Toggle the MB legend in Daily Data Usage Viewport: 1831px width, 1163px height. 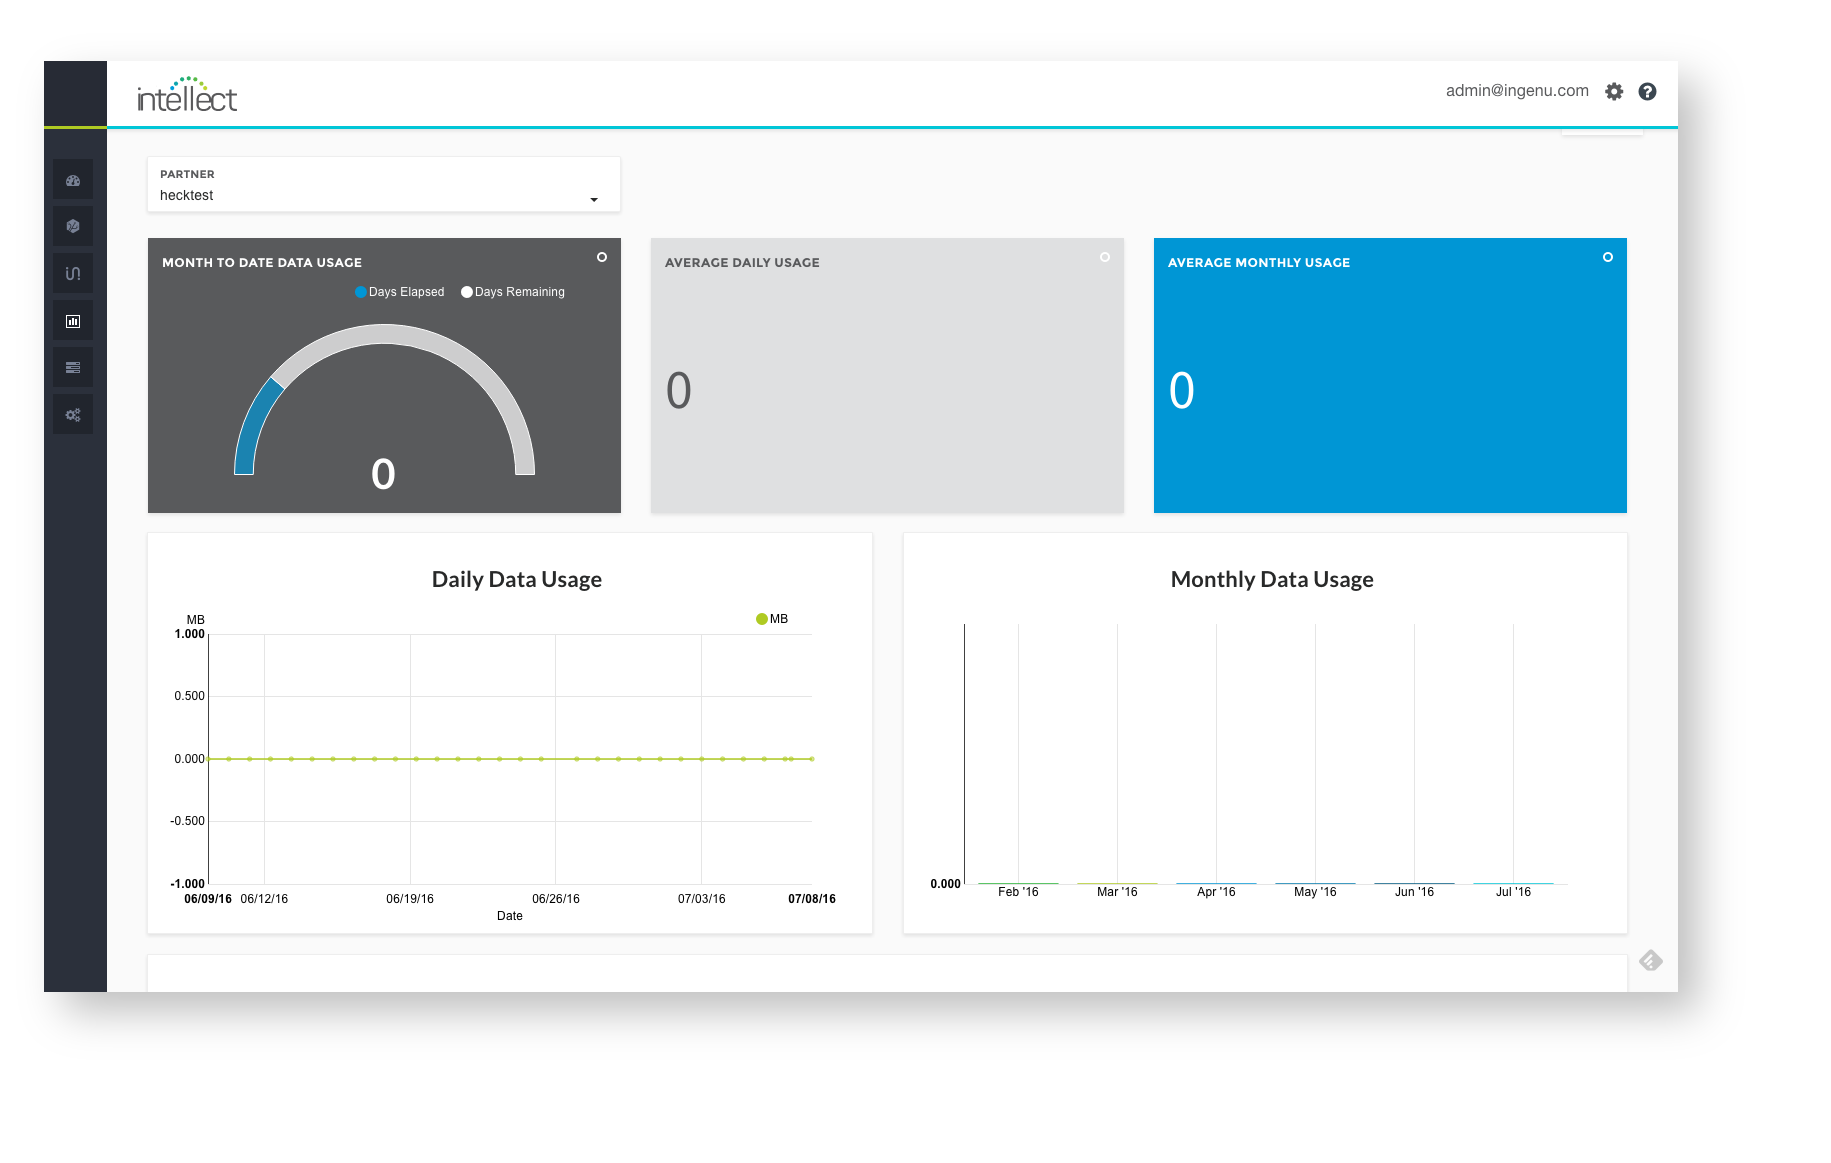772,619
